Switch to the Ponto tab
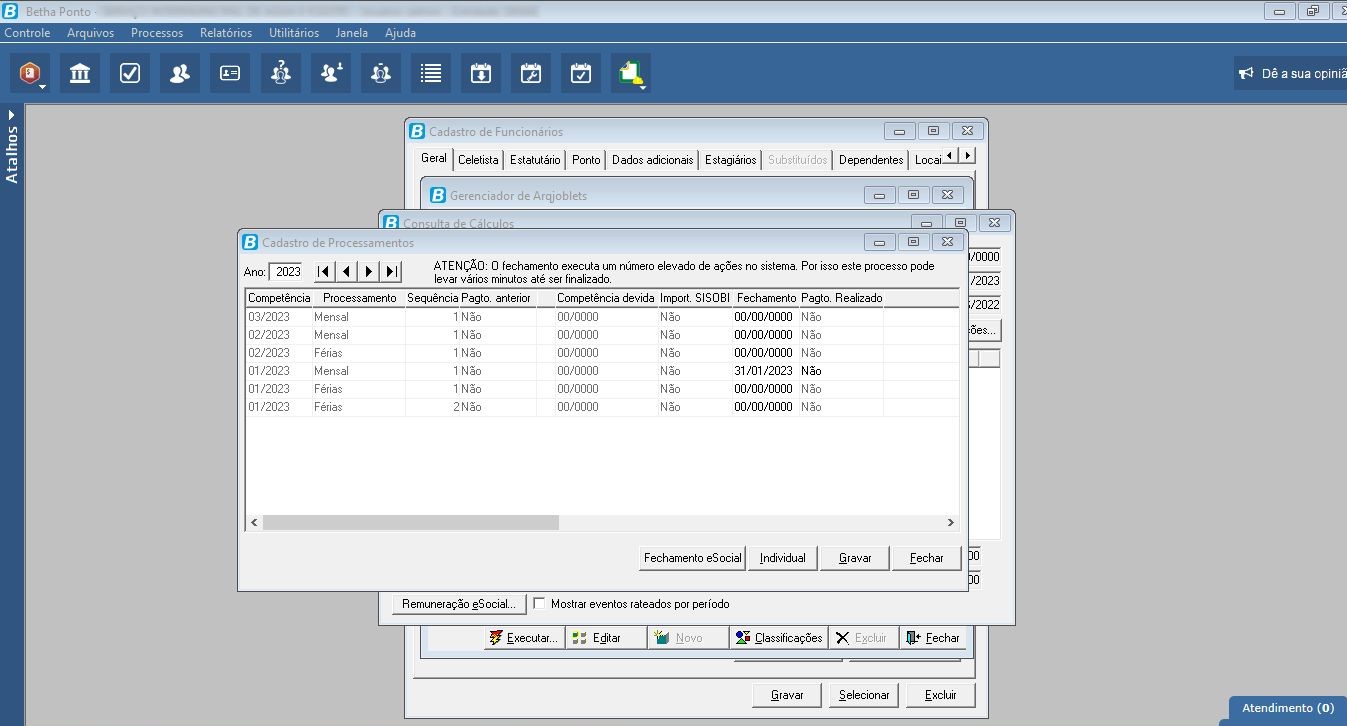 pyautogui.click(x=586, y=160)
